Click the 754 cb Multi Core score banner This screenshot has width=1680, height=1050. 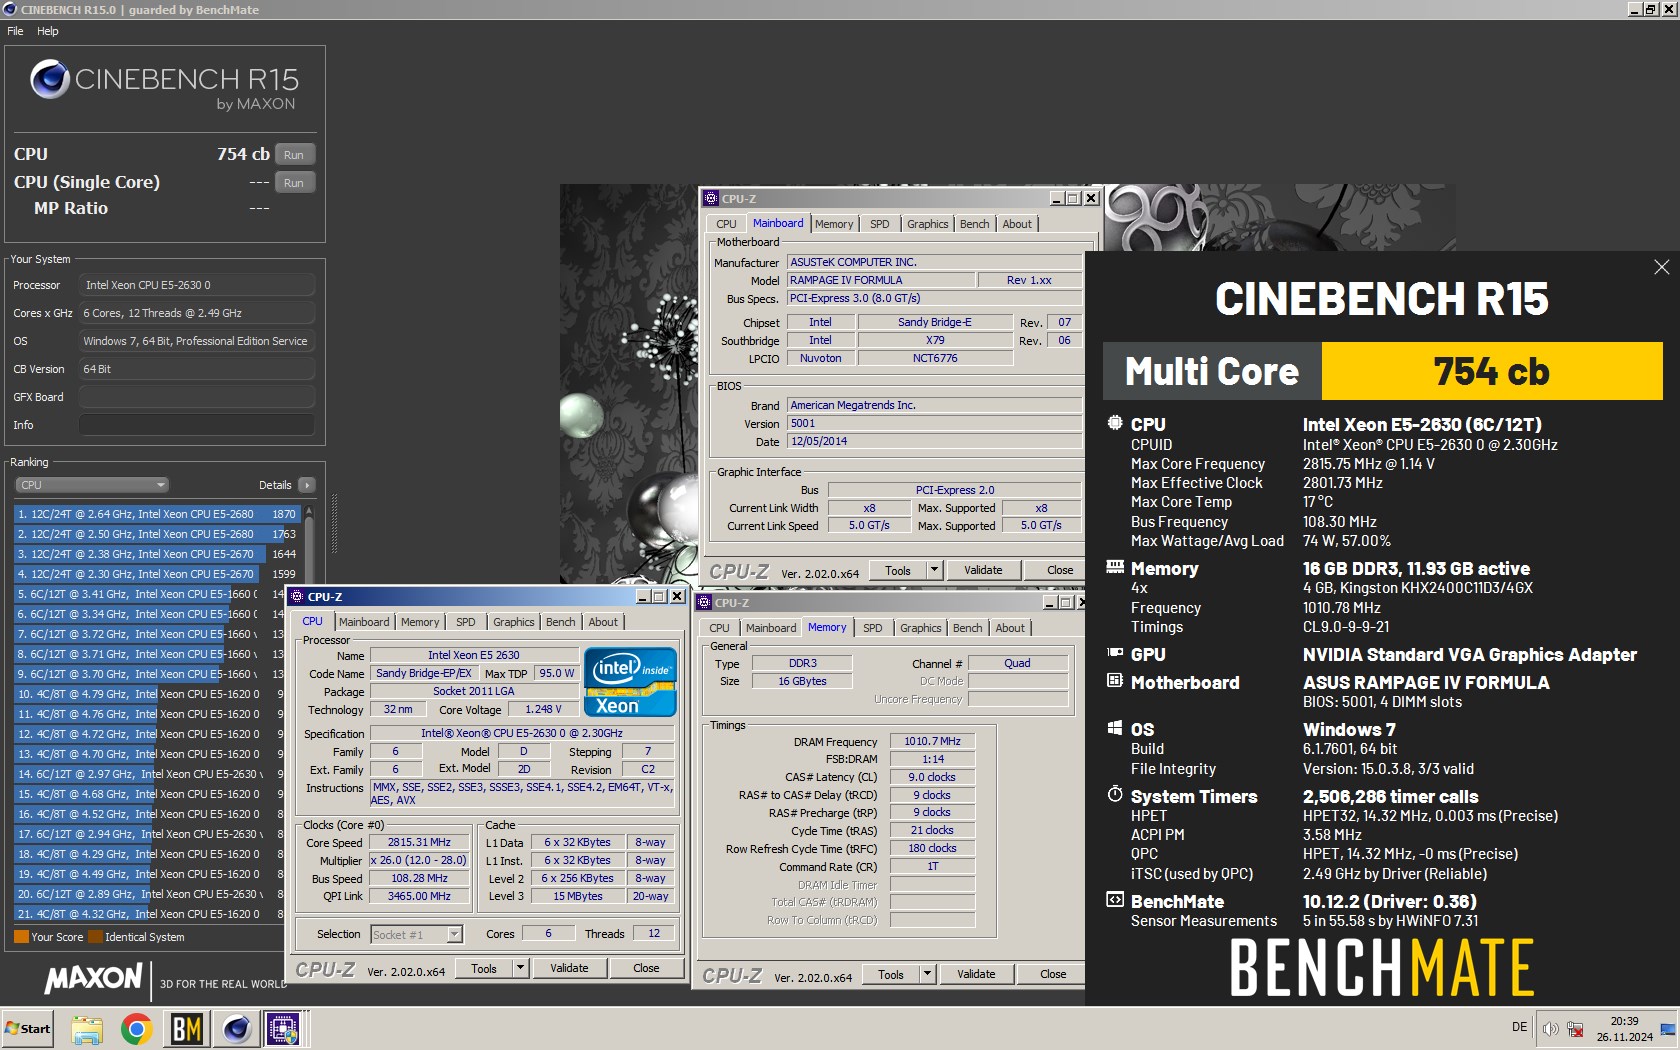click(x=1492, y=371)
